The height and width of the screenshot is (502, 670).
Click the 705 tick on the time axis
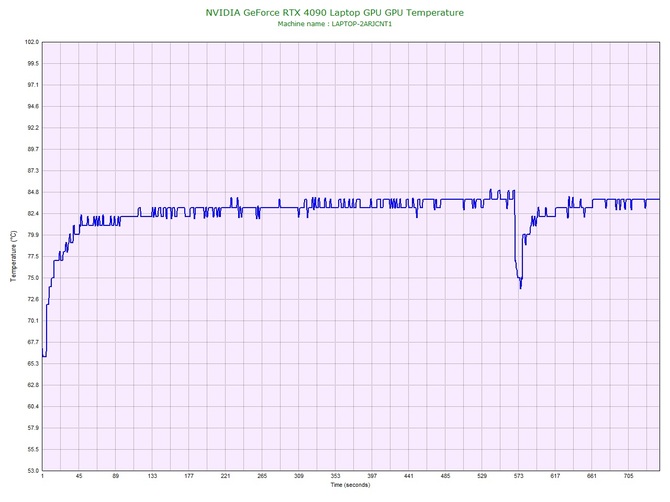[629, 476]
